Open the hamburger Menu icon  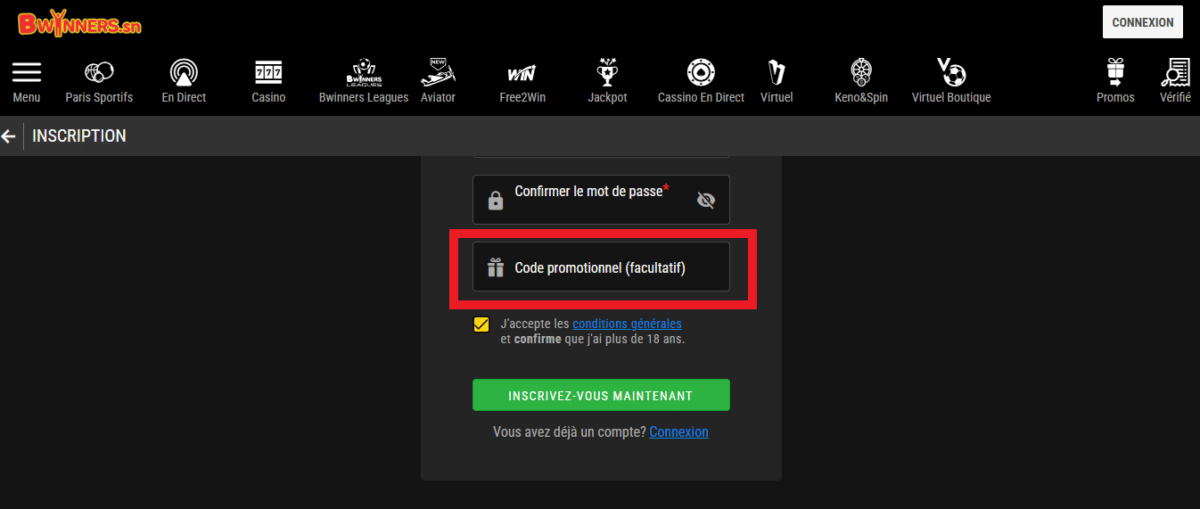[26, 73]
